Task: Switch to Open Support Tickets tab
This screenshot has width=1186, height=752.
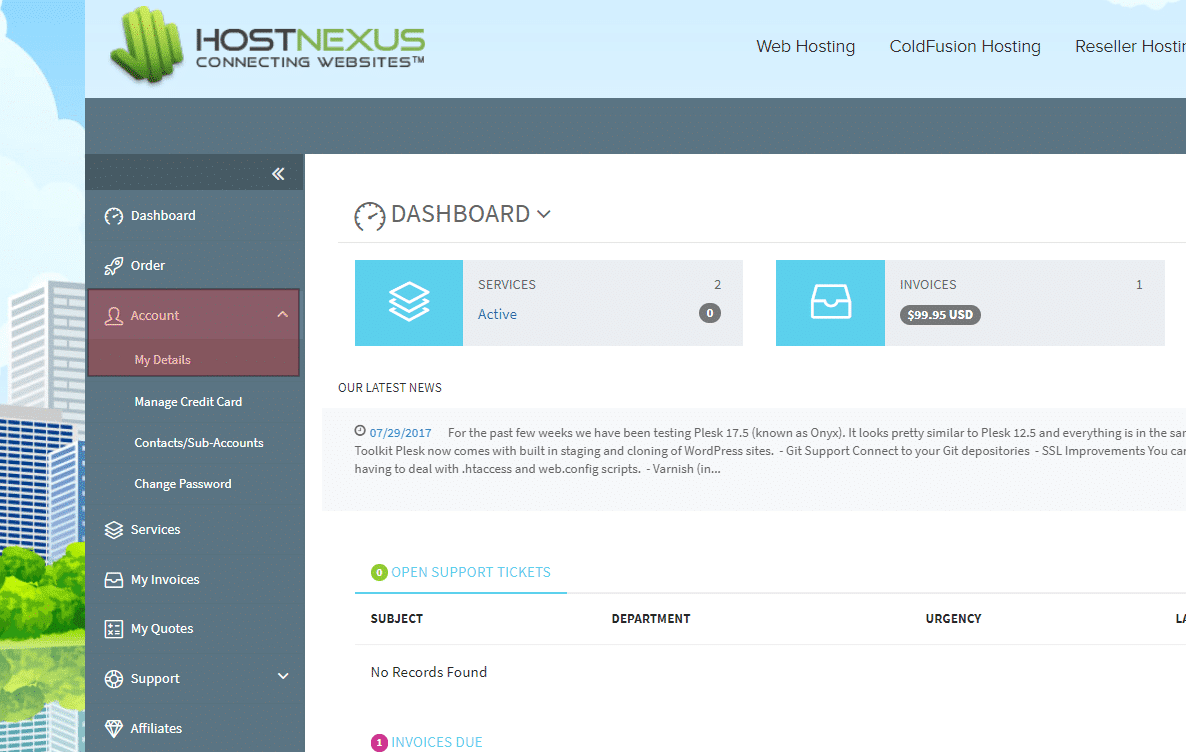Action: (x=470, y=573)
